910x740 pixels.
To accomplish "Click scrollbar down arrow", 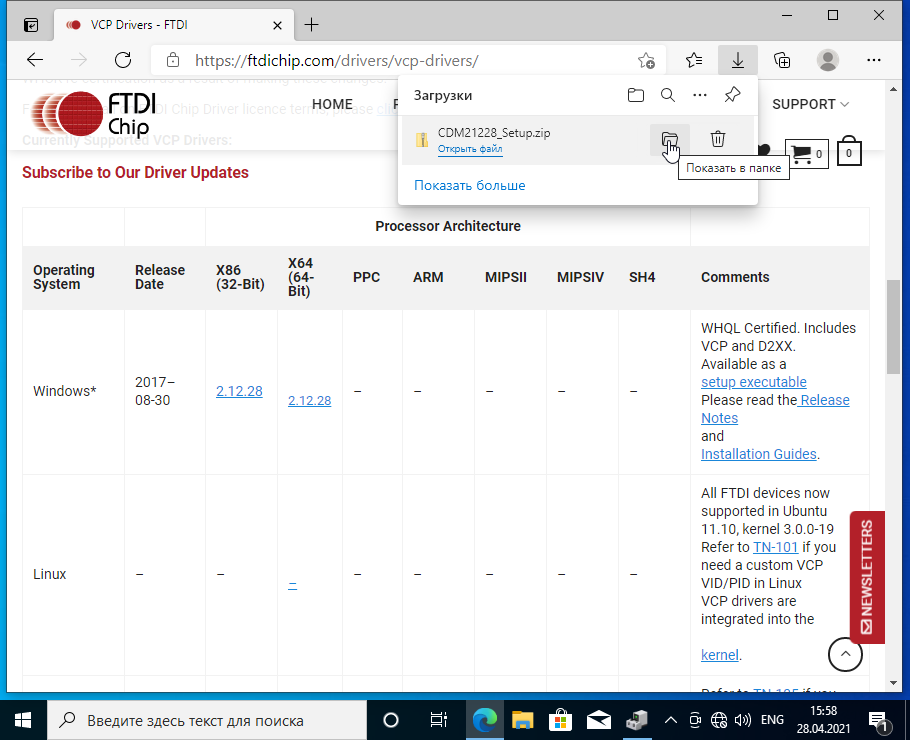I will click(x=893, y=683).
